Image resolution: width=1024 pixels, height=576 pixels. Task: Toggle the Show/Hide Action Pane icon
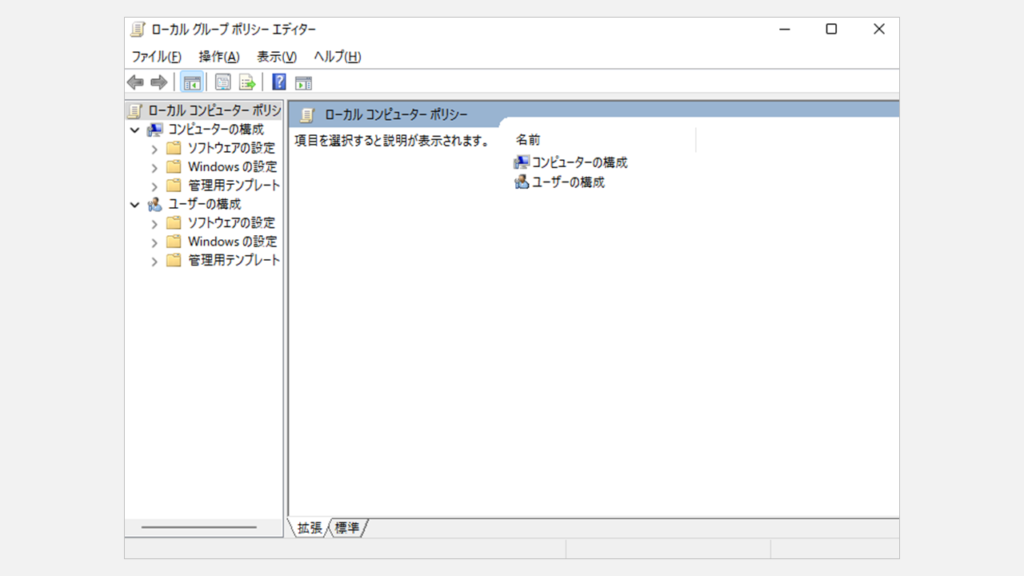pos(303,82)
